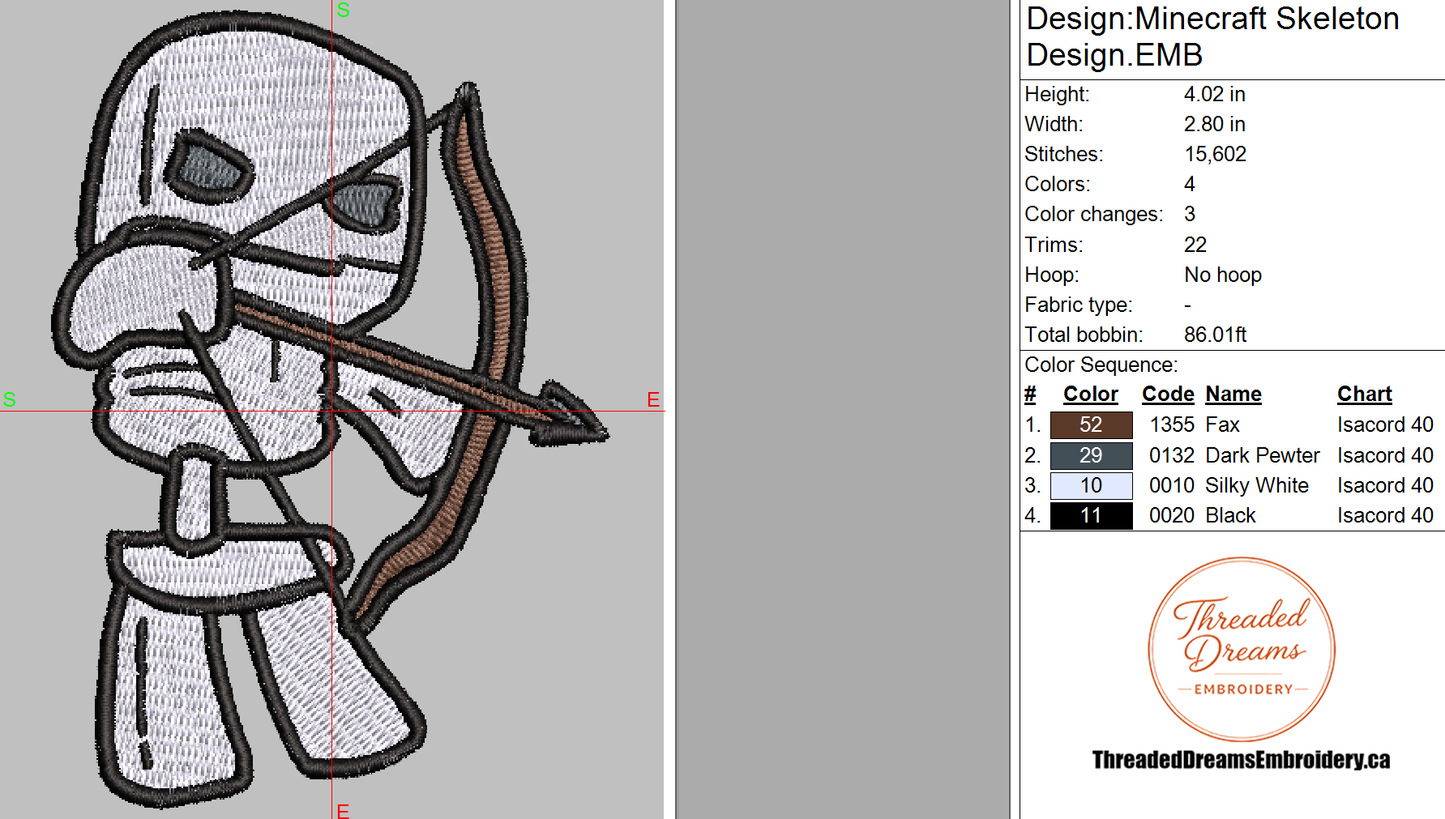The image size is (1445, 819).
Task: Select the Fax brown color swatch 52
Action: (1091, 425)
